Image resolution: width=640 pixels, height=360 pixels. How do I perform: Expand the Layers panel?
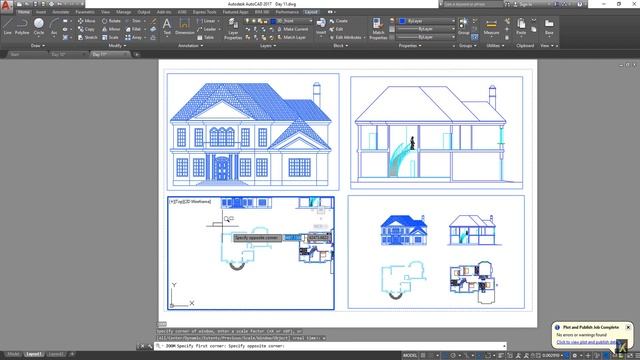click(268, 46)
